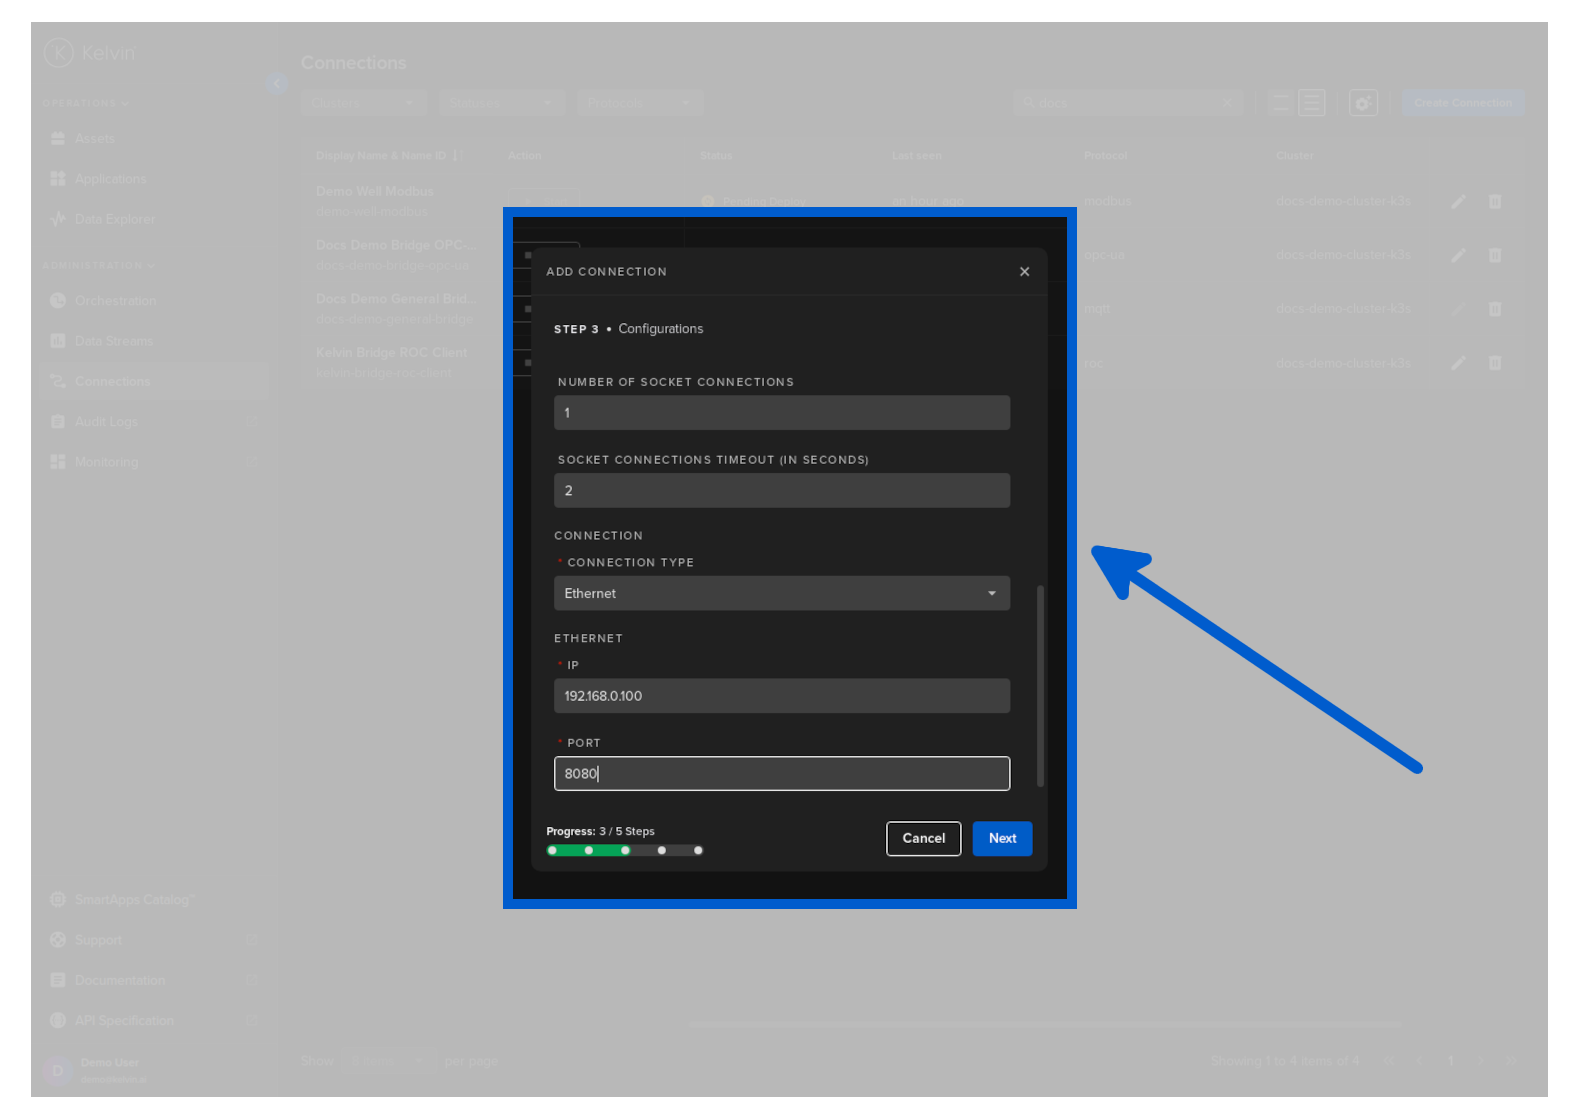Click the delete icon for the roc connection
Screen dimensions: 1580x1120
(1494, 363)
